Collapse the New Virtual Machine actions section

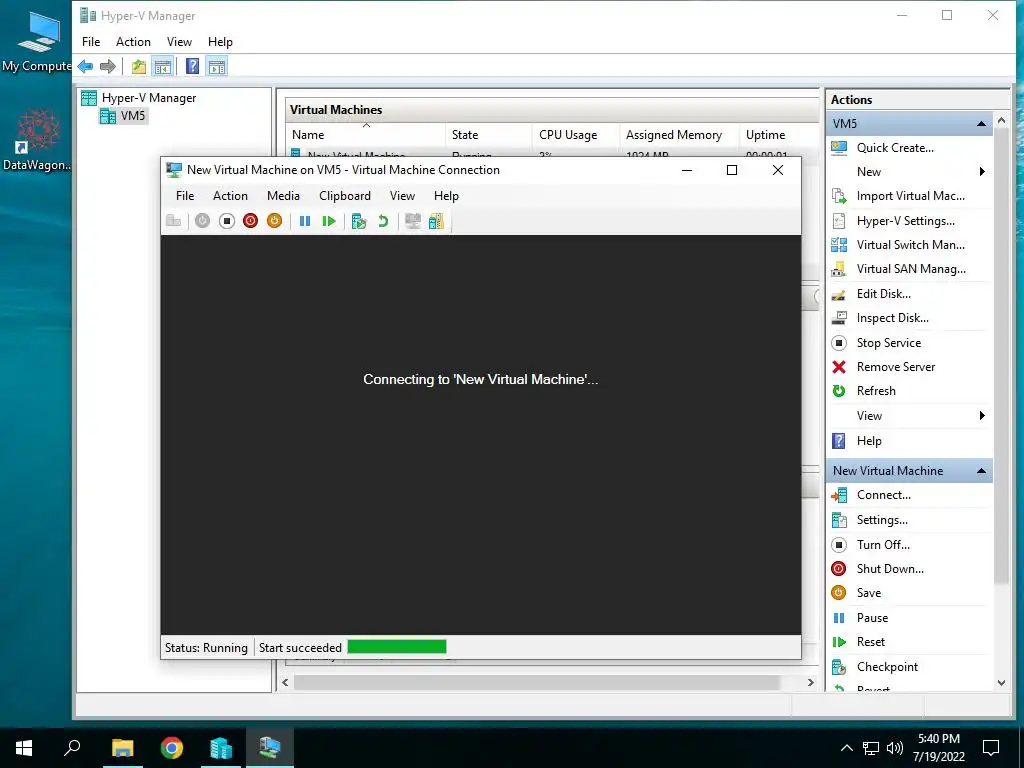[981, 471]
